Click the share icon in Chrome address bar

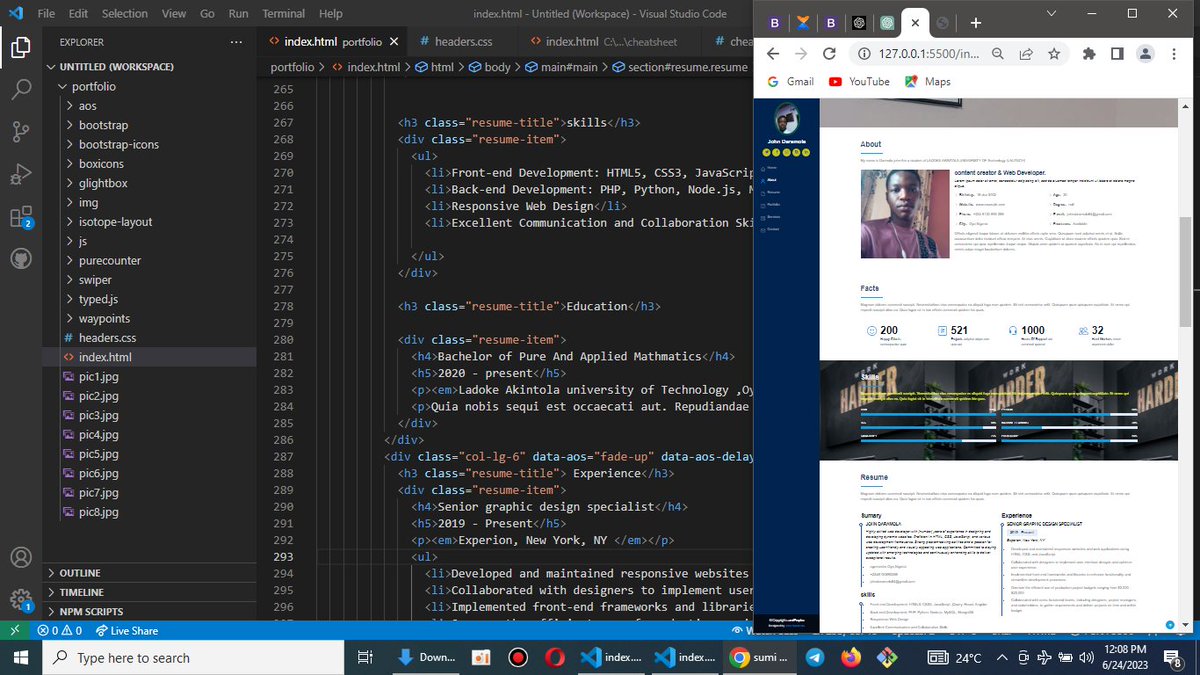click(1026, 54)
